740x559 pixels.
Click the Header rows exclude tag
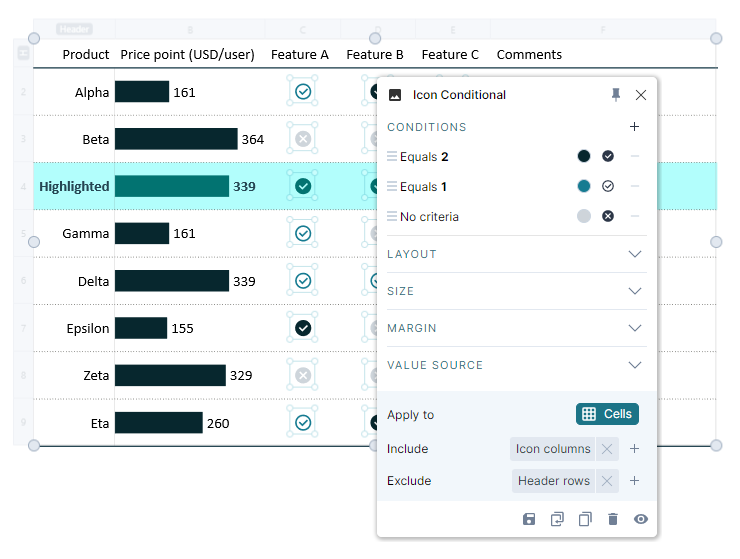pyautogui.click(x=553, y=481)
